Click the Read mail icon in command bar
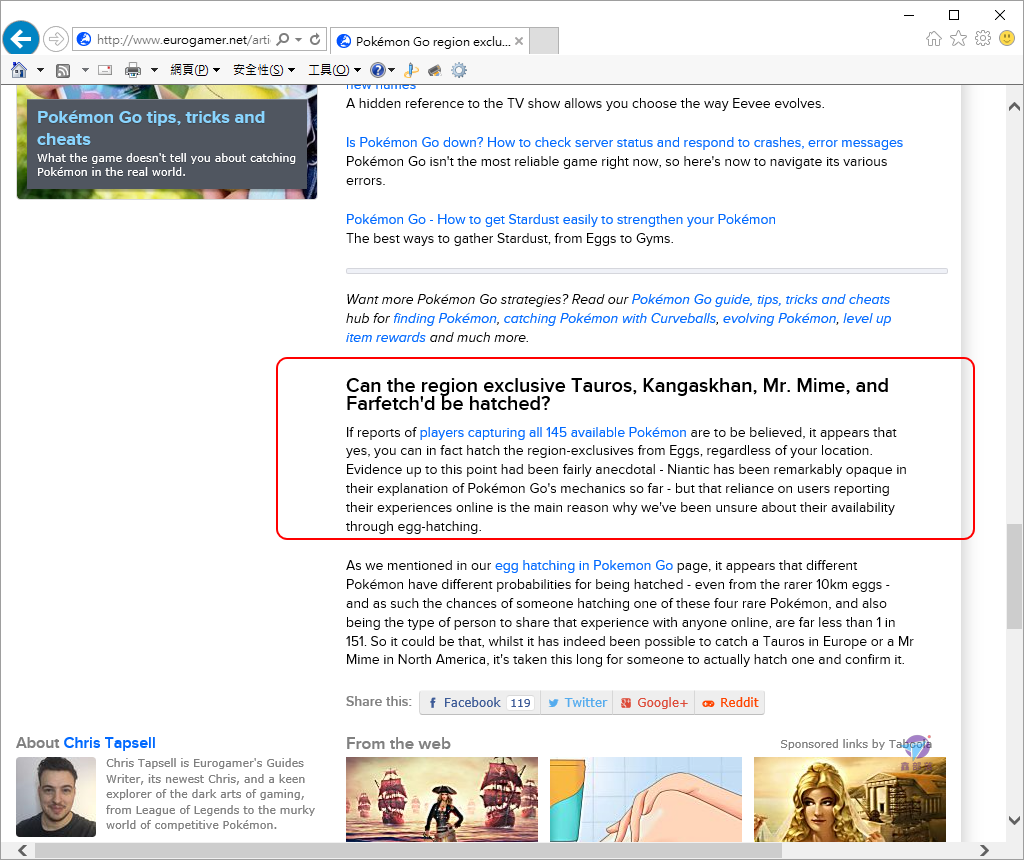Screen dimensions: 1024x860 105,70
